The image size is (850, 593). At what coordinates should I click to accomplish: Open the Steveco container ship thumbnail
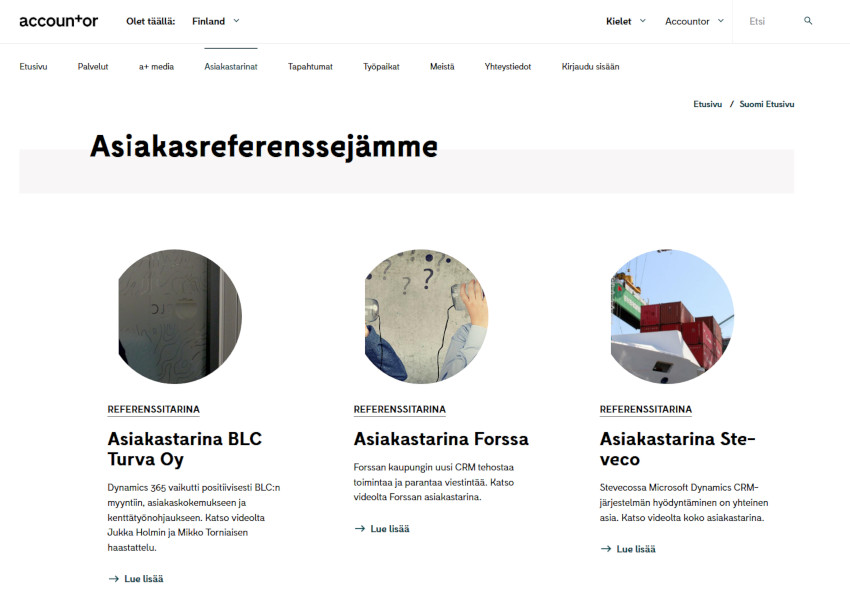coord(672,317)
